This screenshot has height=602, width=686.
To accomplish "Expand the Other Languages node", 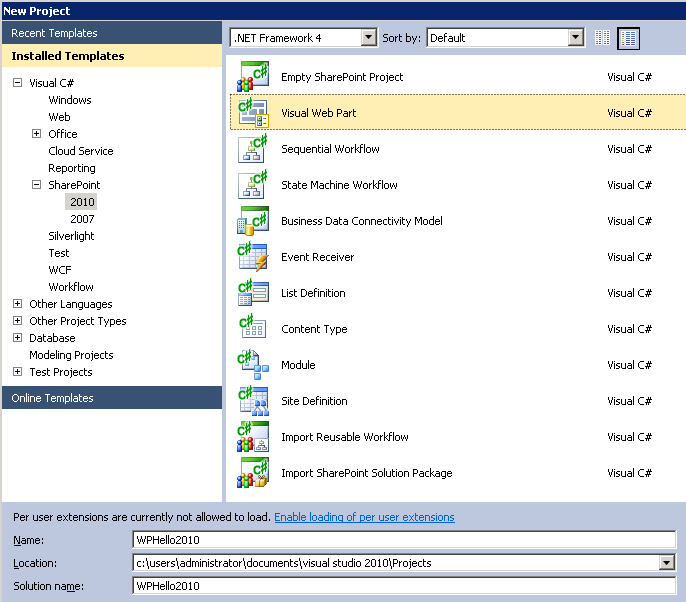I will (x=18, y=303).
